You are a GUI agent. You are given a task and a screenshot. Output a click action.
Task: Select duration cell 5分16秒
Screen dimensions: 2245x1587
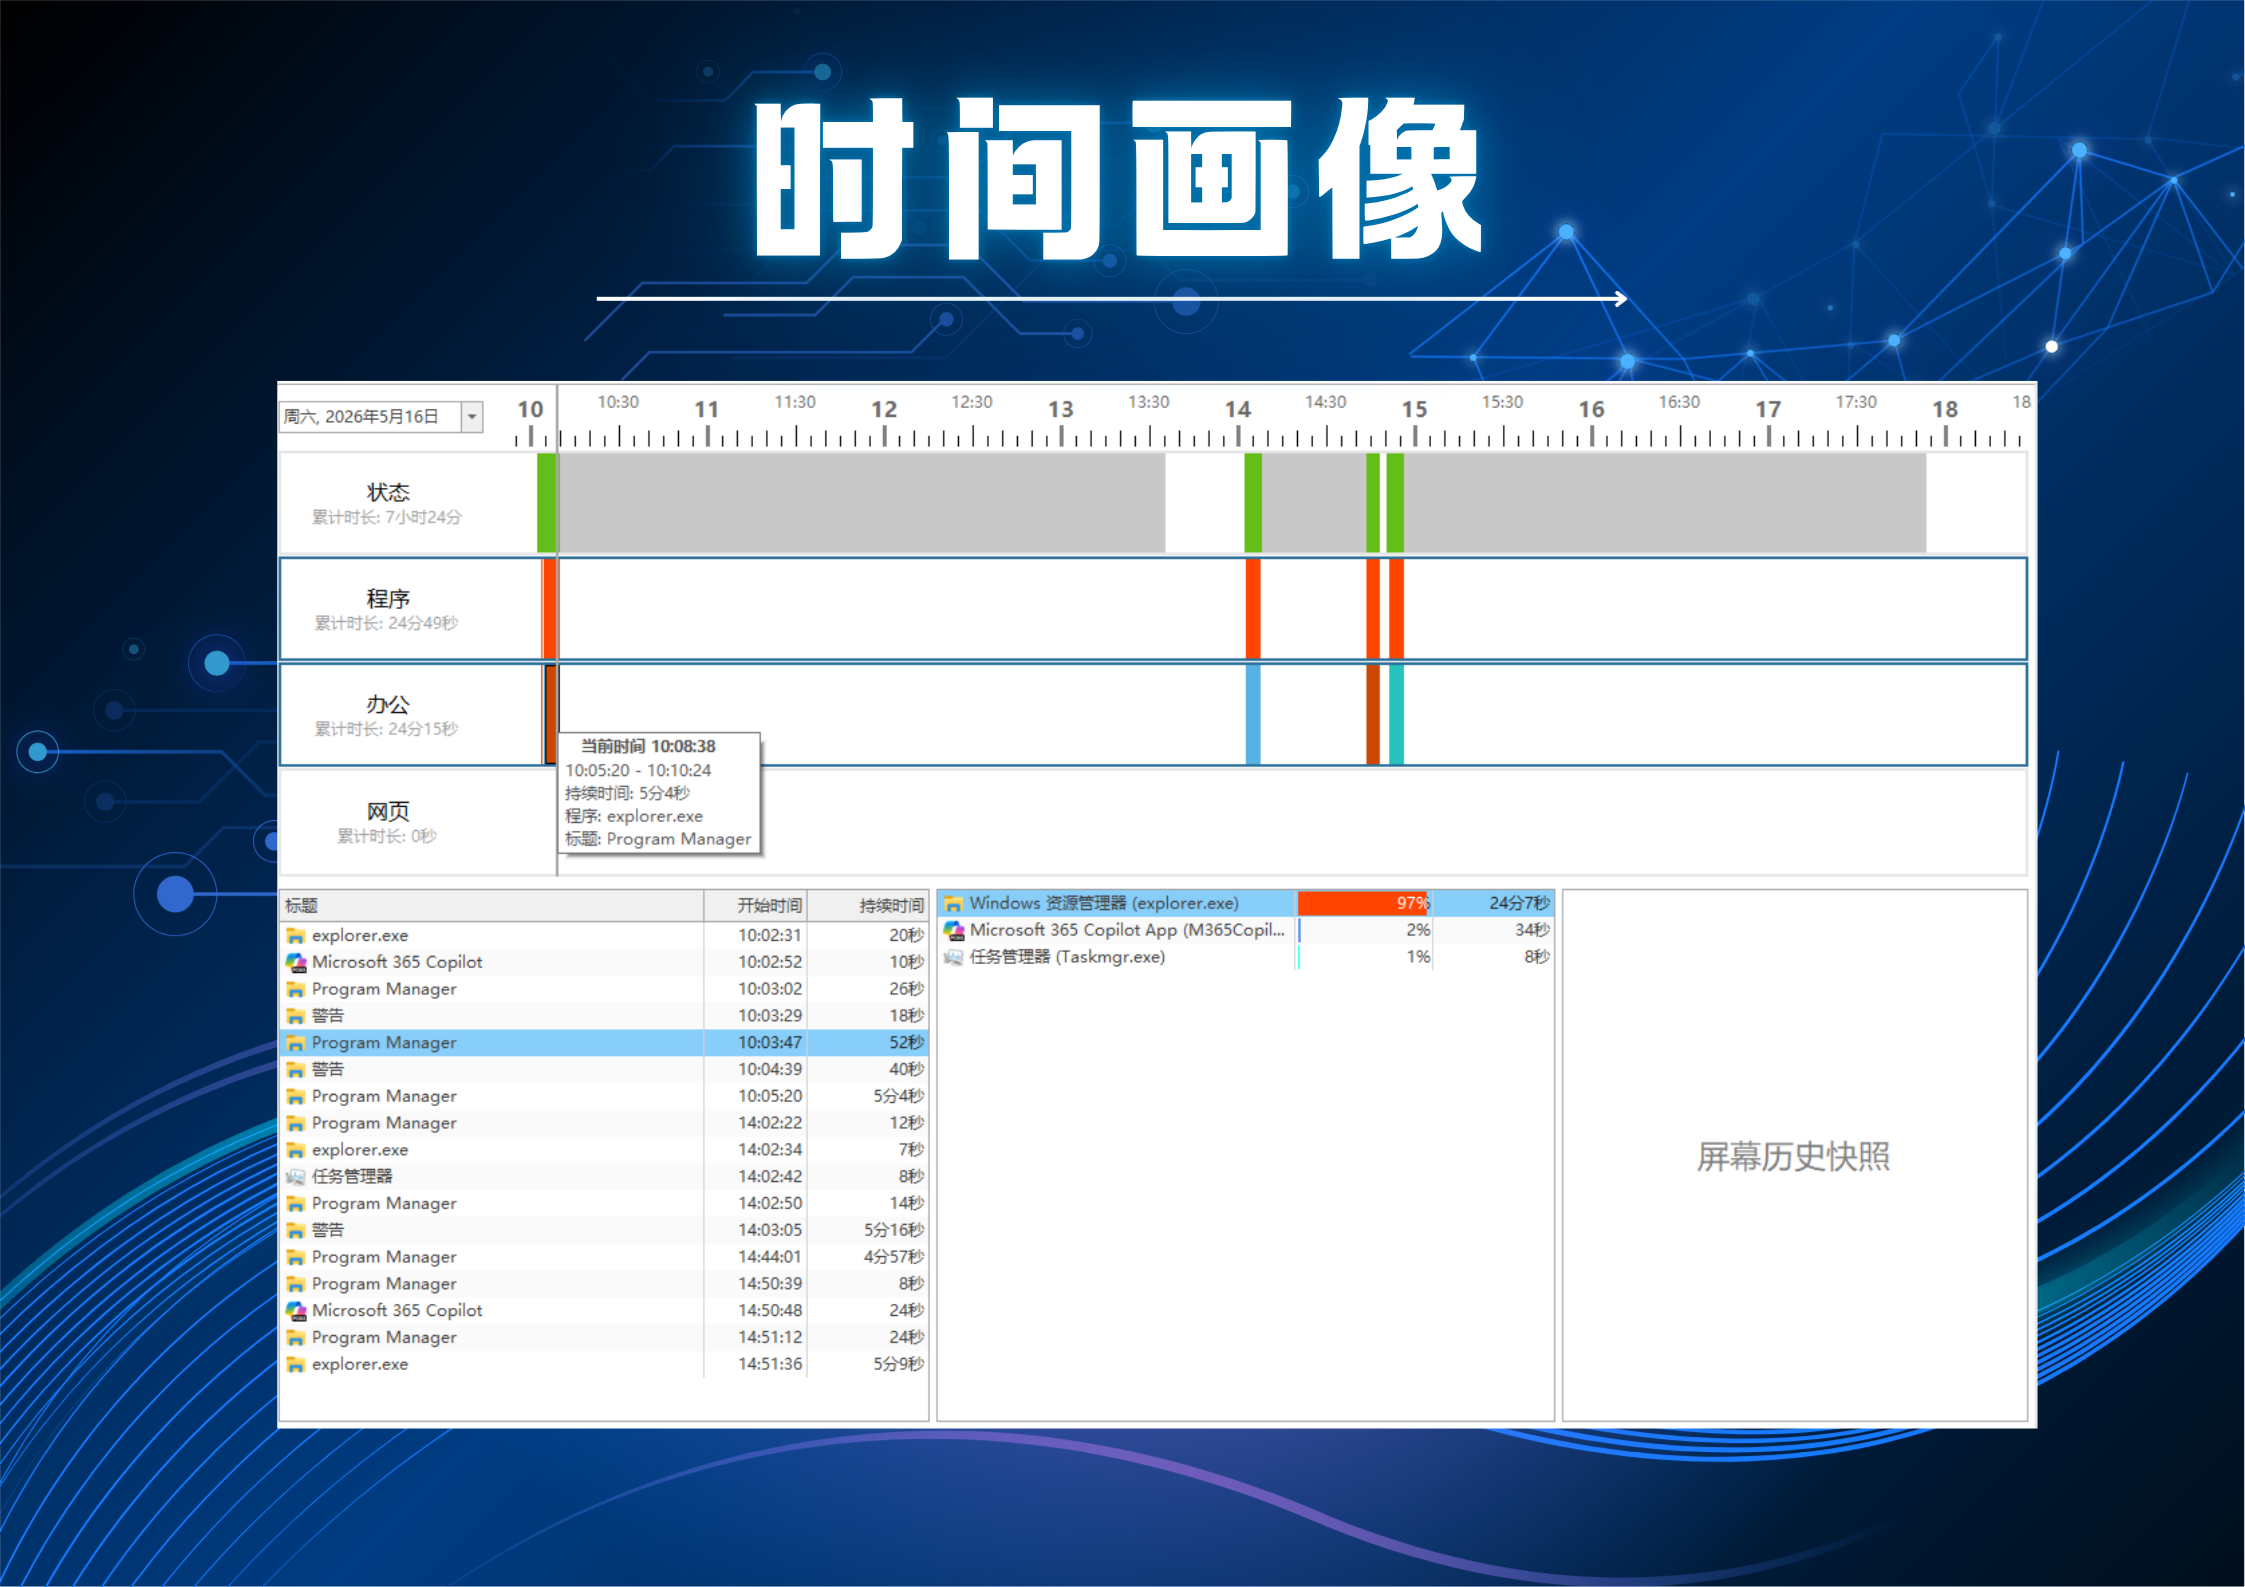pyautogui.click(x=868, y=1230)
